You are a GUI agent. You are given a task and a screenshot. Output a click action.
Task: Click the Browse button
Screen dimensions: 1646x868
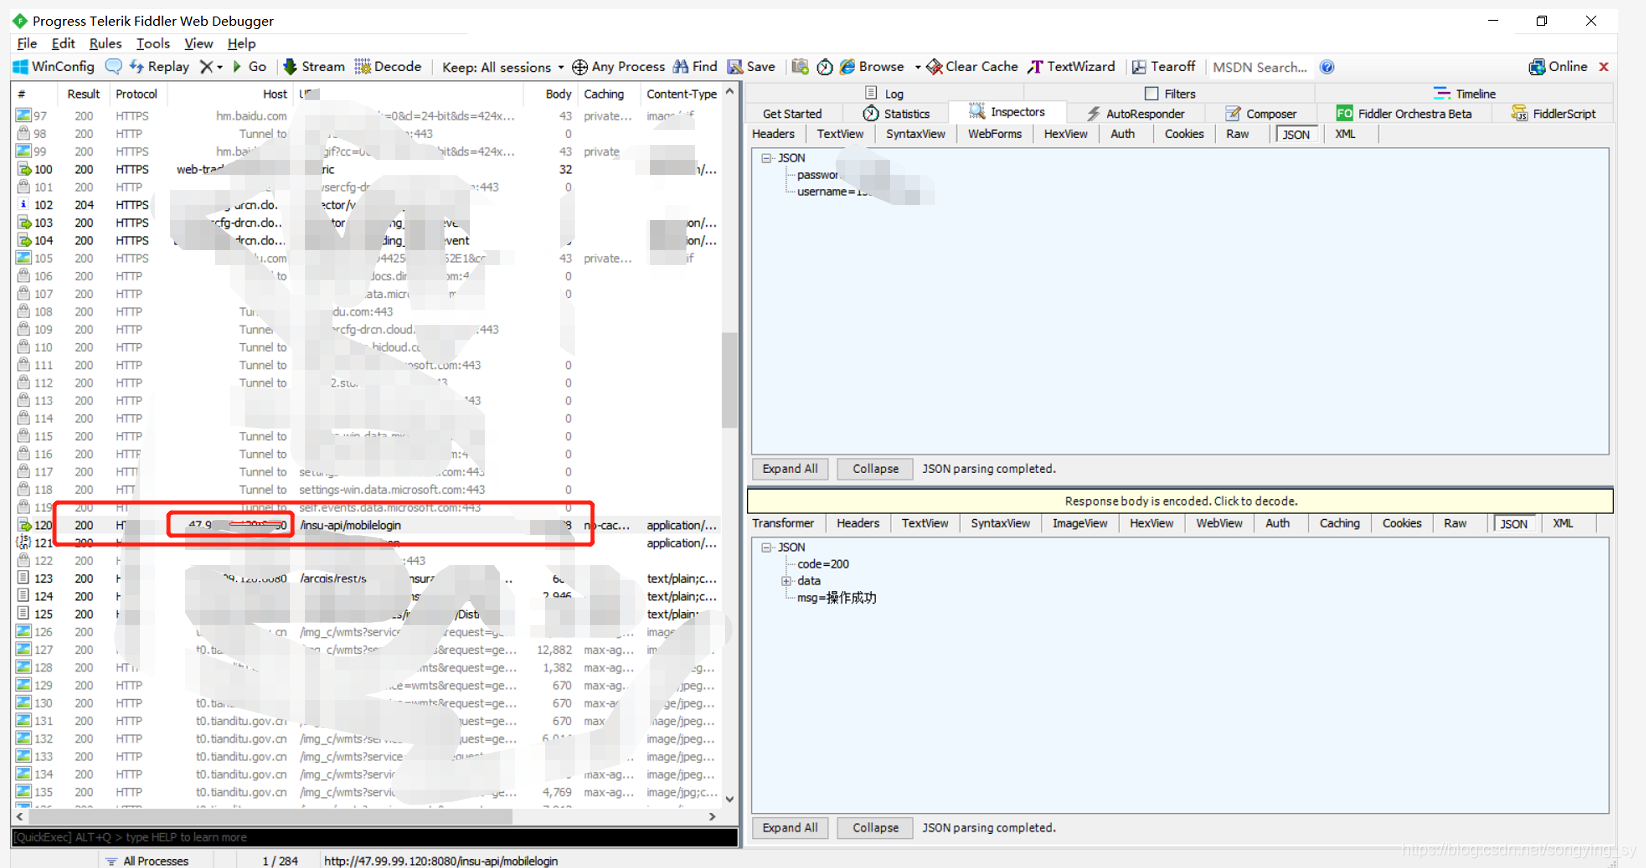point(872,67)
